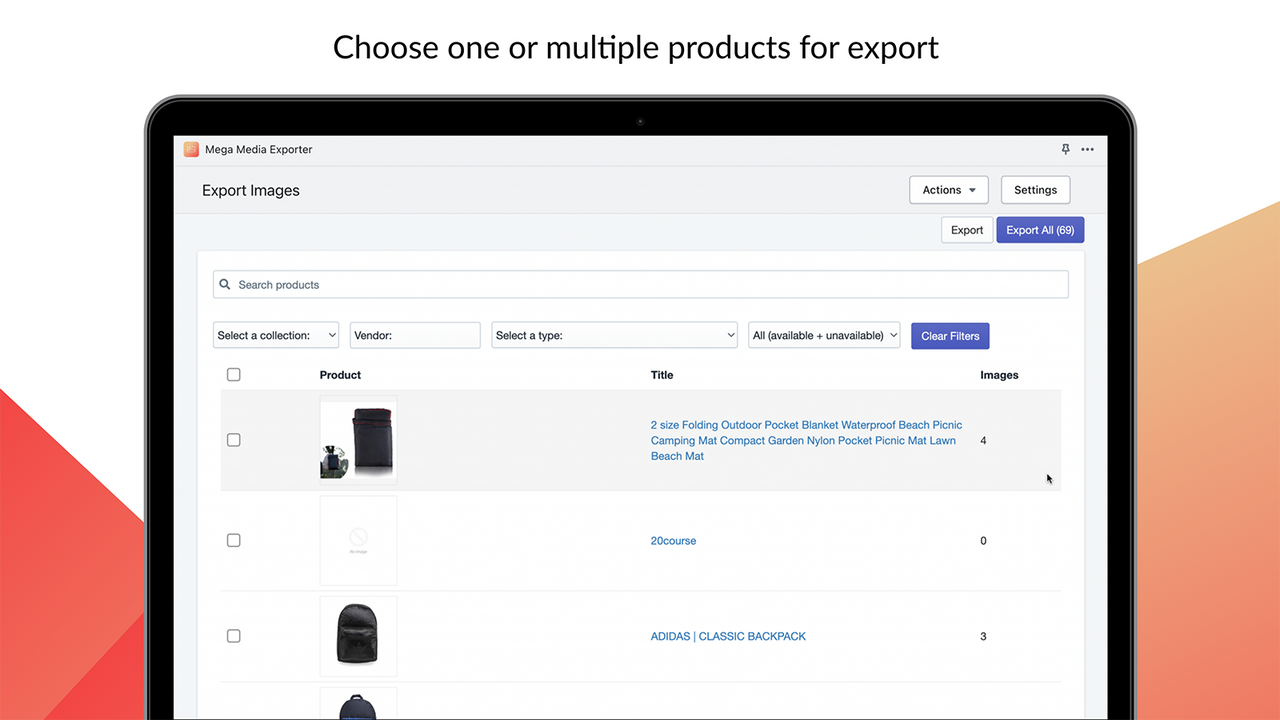Select the 20course product checkbox

[x=233, y=540]
